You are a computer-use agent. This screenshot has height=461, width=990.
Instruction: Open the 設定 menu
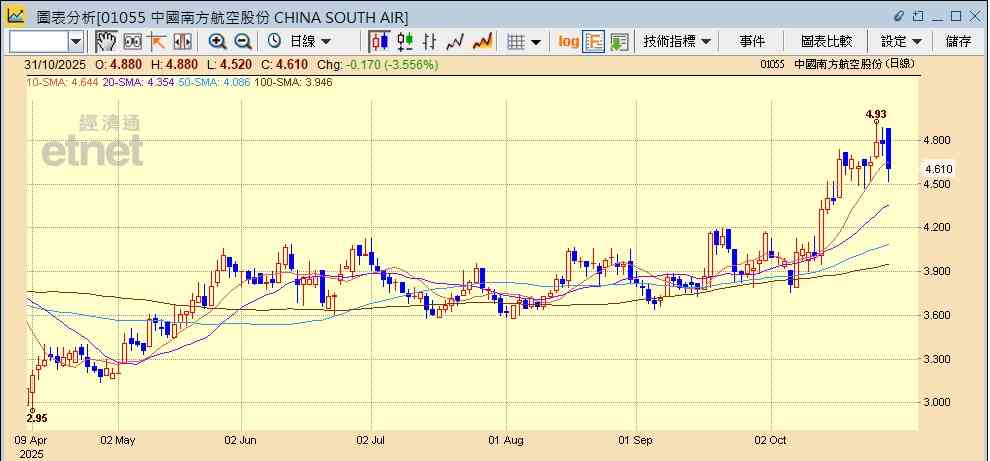900,41
